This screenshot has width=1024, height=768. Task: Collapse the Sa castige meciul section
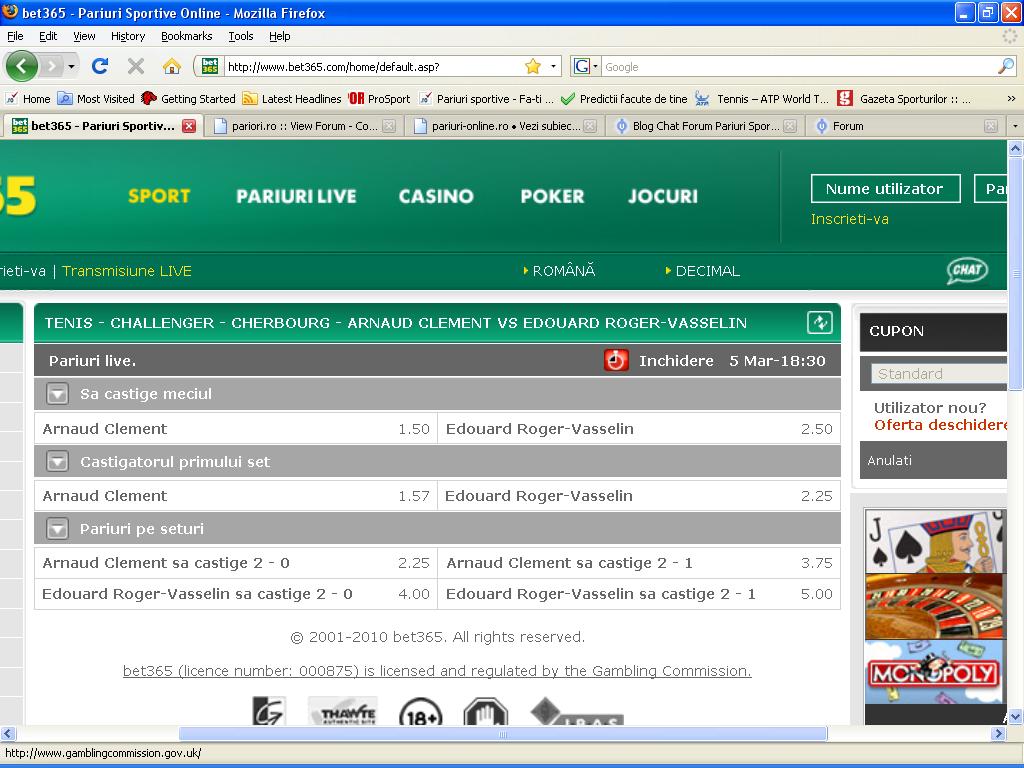pos(57,394)
